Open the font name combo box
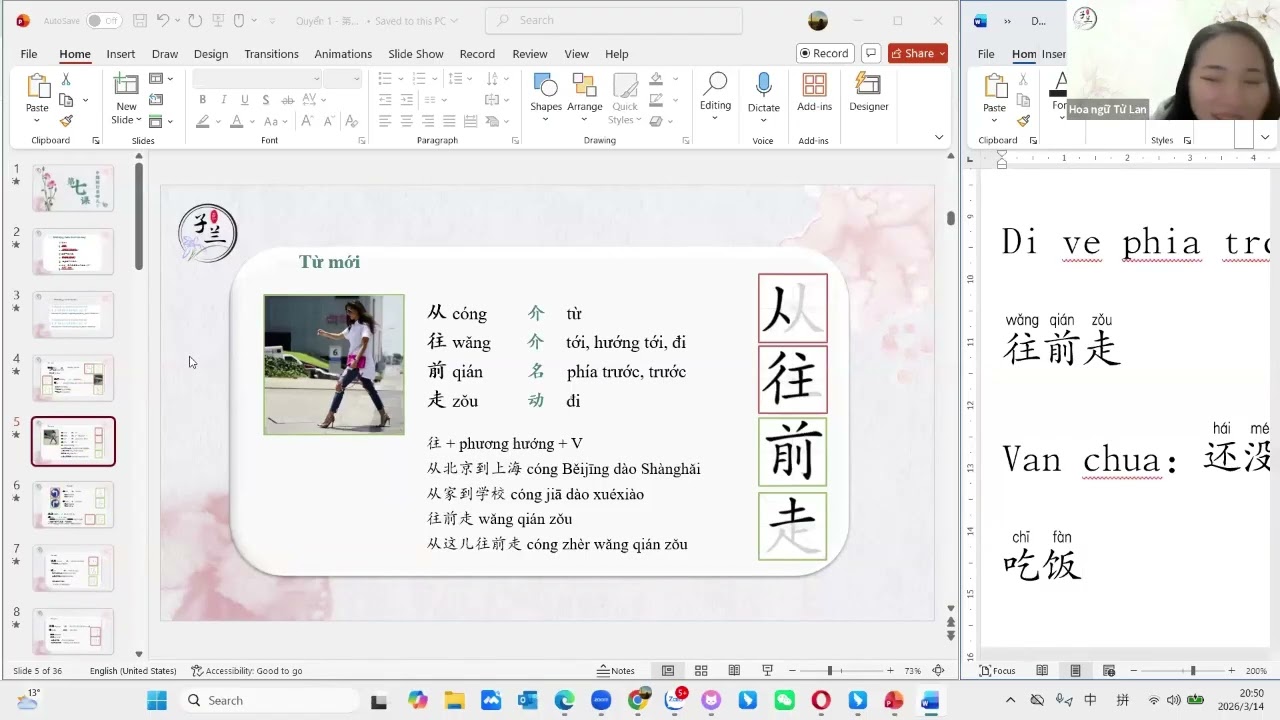This screenshot has height=720, width=1280. [257, 79]
